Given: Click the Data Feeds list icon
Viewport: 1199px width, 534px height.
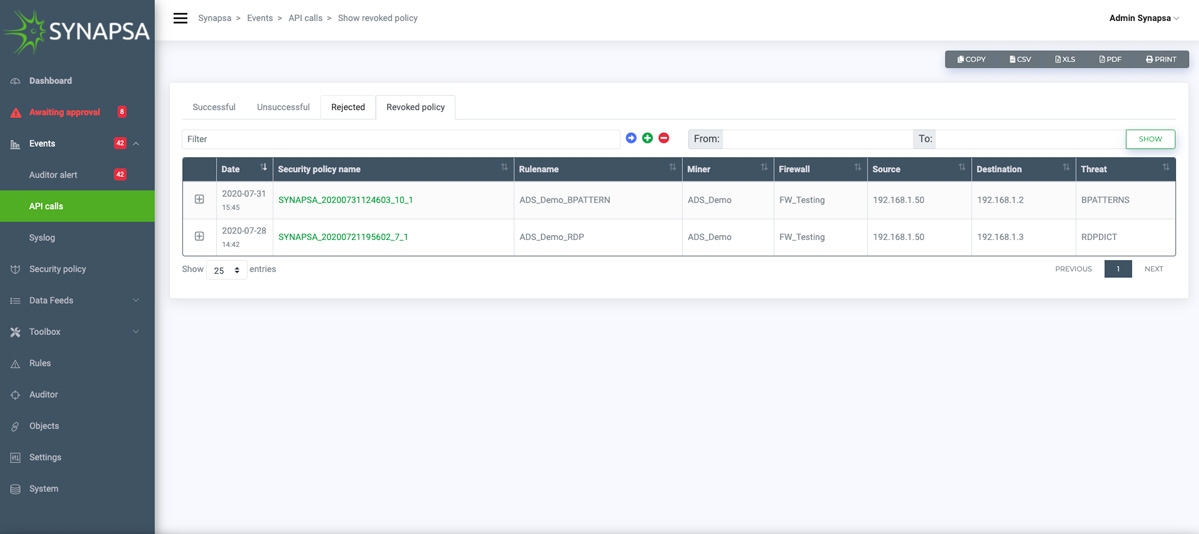Looking at the screenshot, I should [x=15, y=301].
